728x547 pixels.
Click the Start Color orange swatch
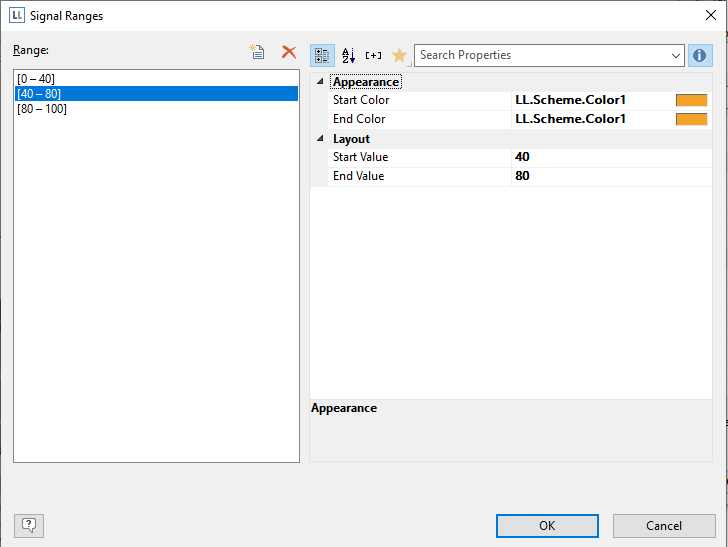(691, 101)
